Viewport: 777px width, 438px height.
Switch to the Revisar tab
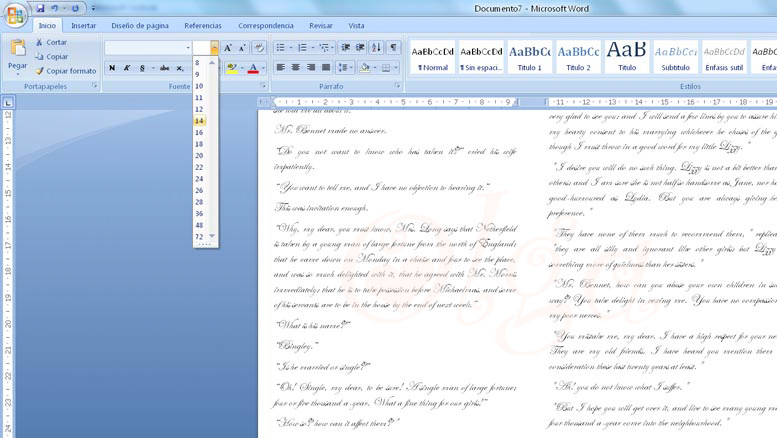point(321,26)
